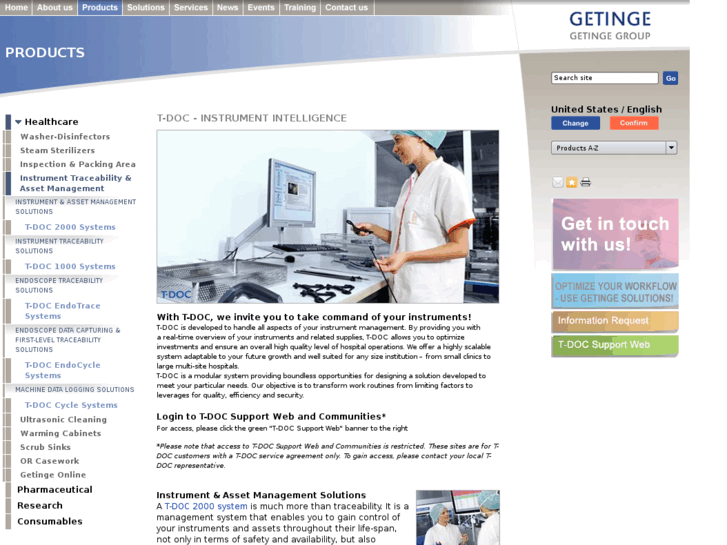The width and height of the screenshot is (727, 545).
Task: Click Endoscope Traceability Solutions sidebar heading
Action: [59, 286]
